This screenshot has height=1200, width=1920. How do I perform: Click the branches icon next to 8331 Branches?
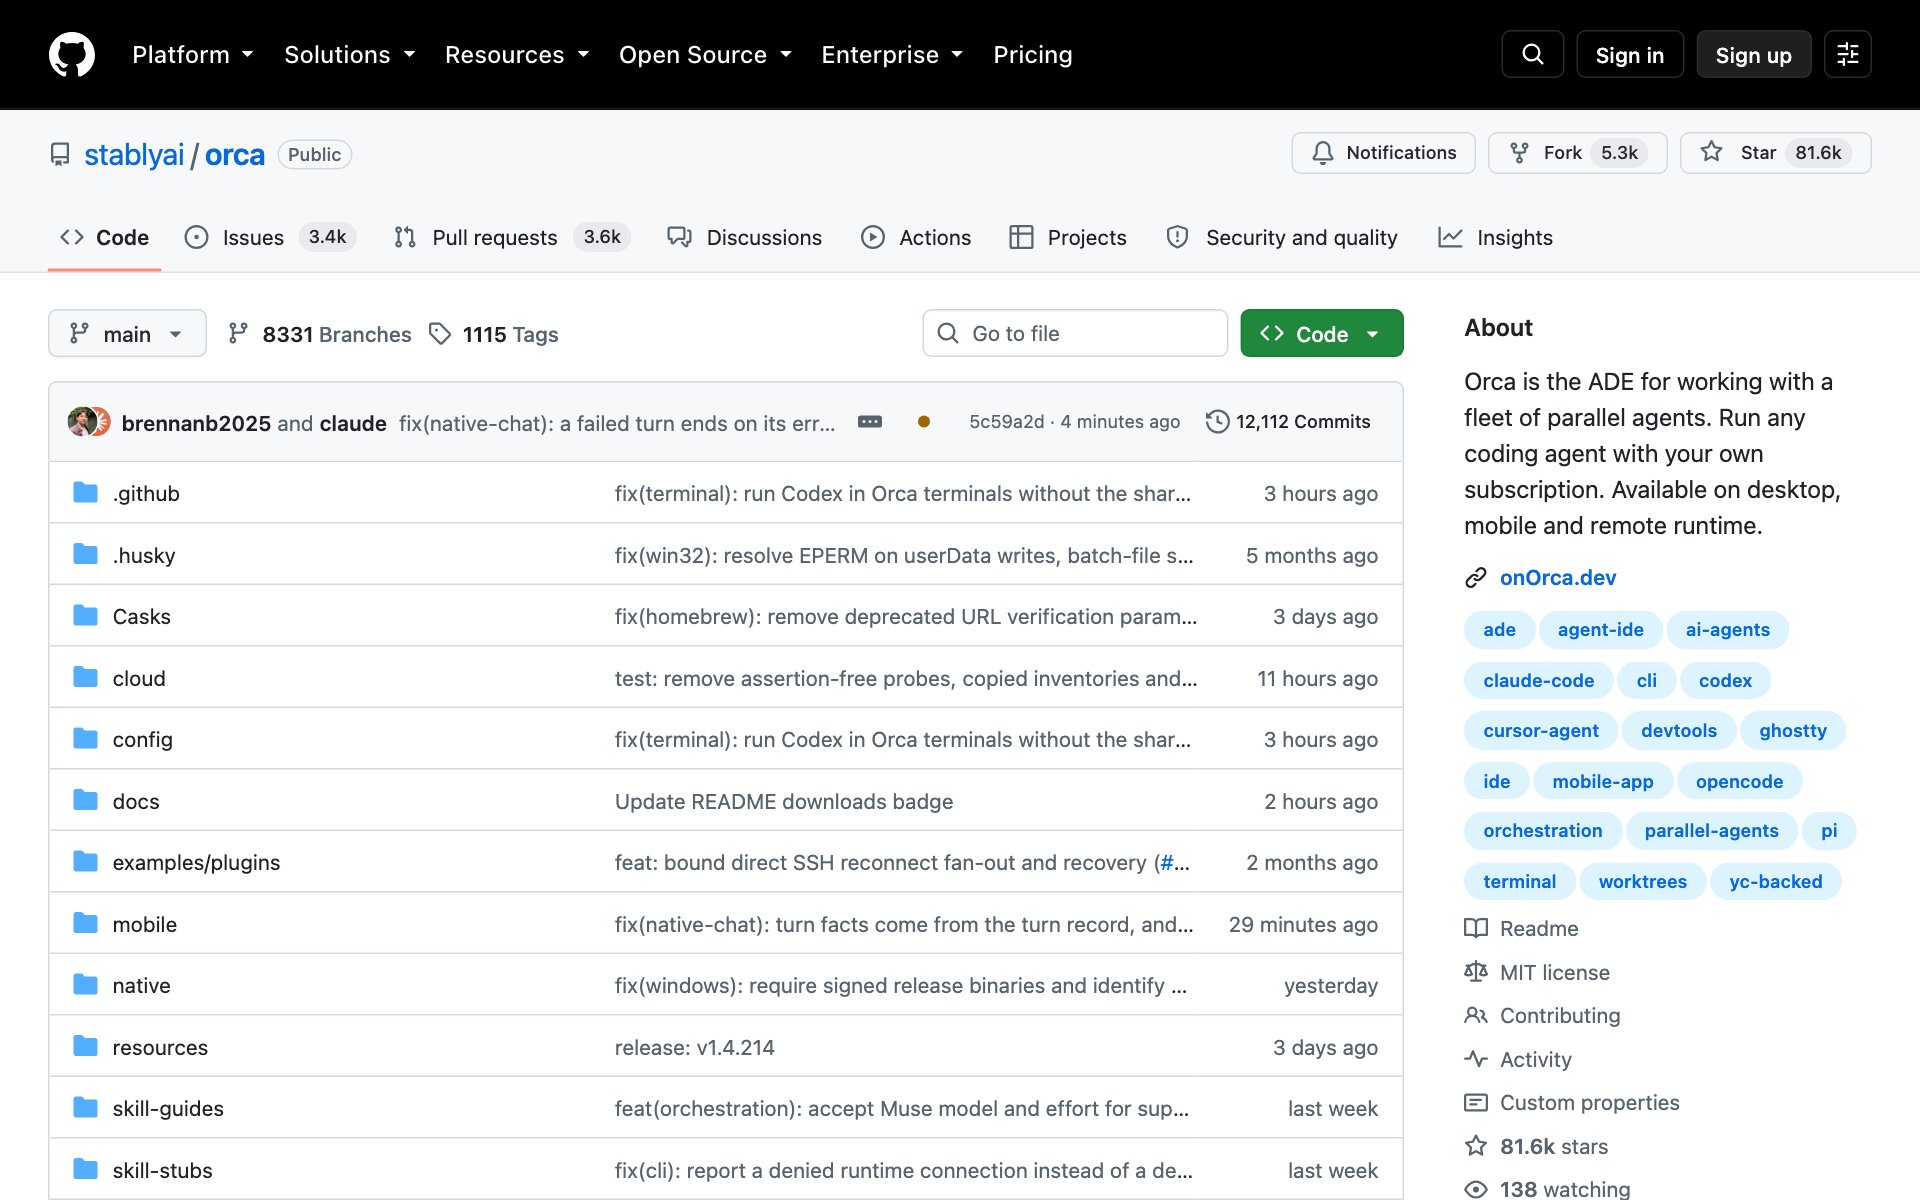(238, 333)
